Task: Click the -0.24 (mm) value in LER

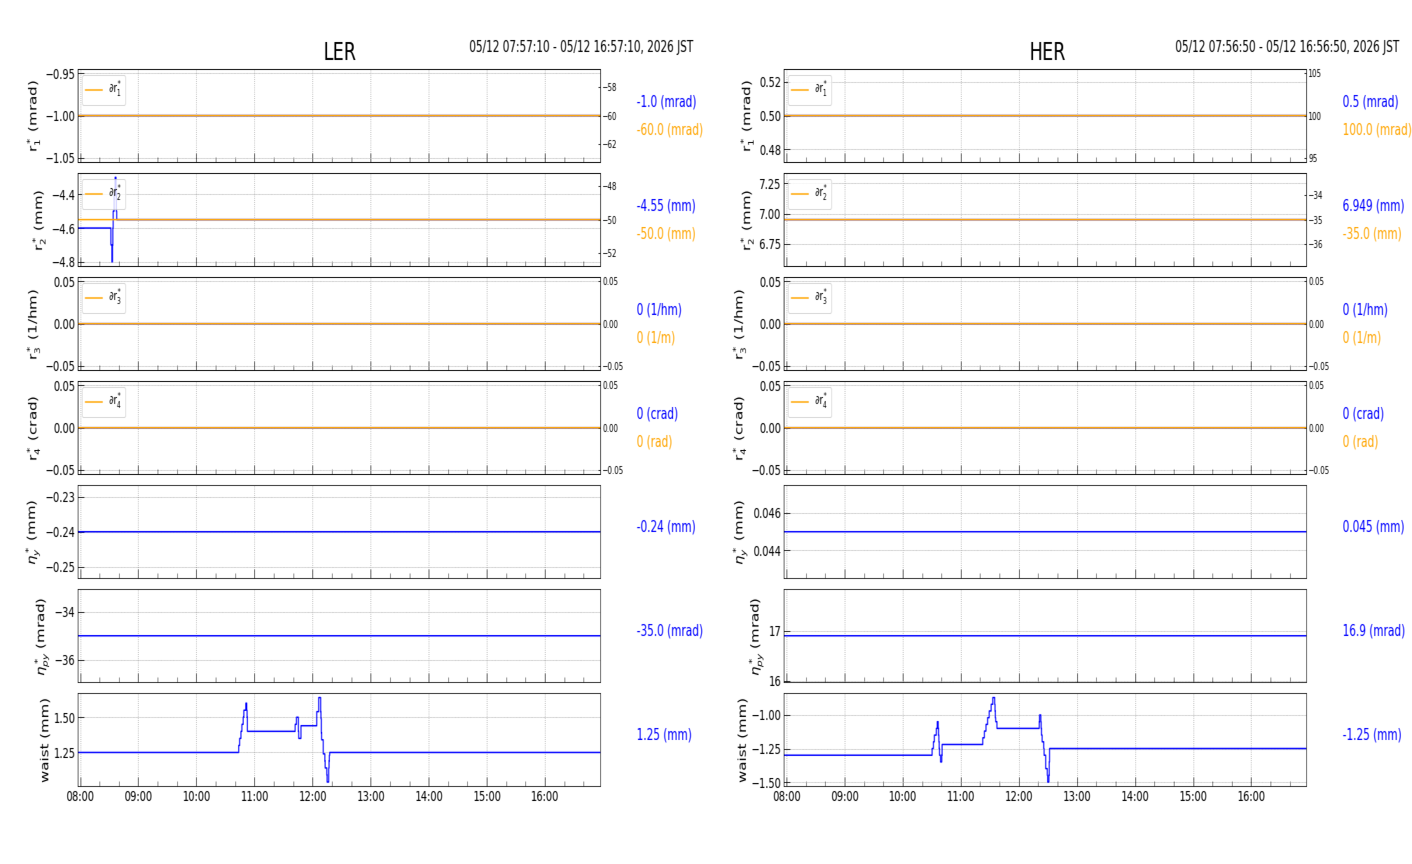Action: click(x=666, y=527)
